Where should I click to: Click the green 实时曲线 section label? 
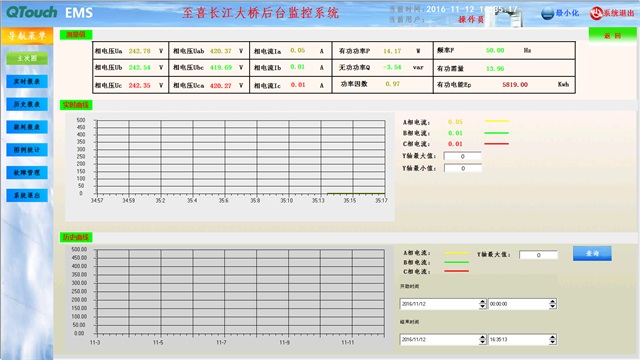click(76, 105)
